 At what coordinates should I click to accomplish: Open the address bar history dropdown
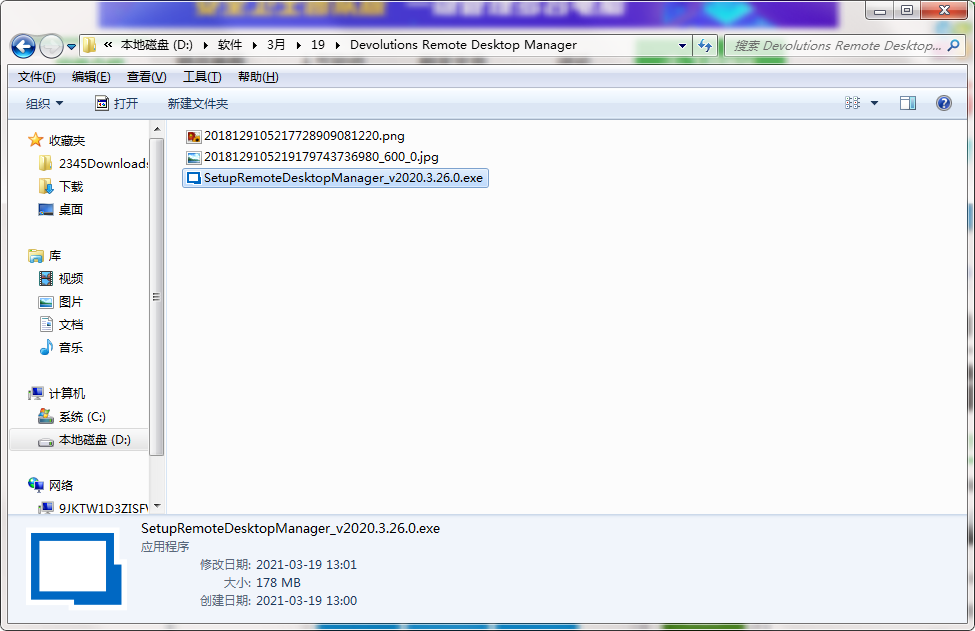(682, 46)
